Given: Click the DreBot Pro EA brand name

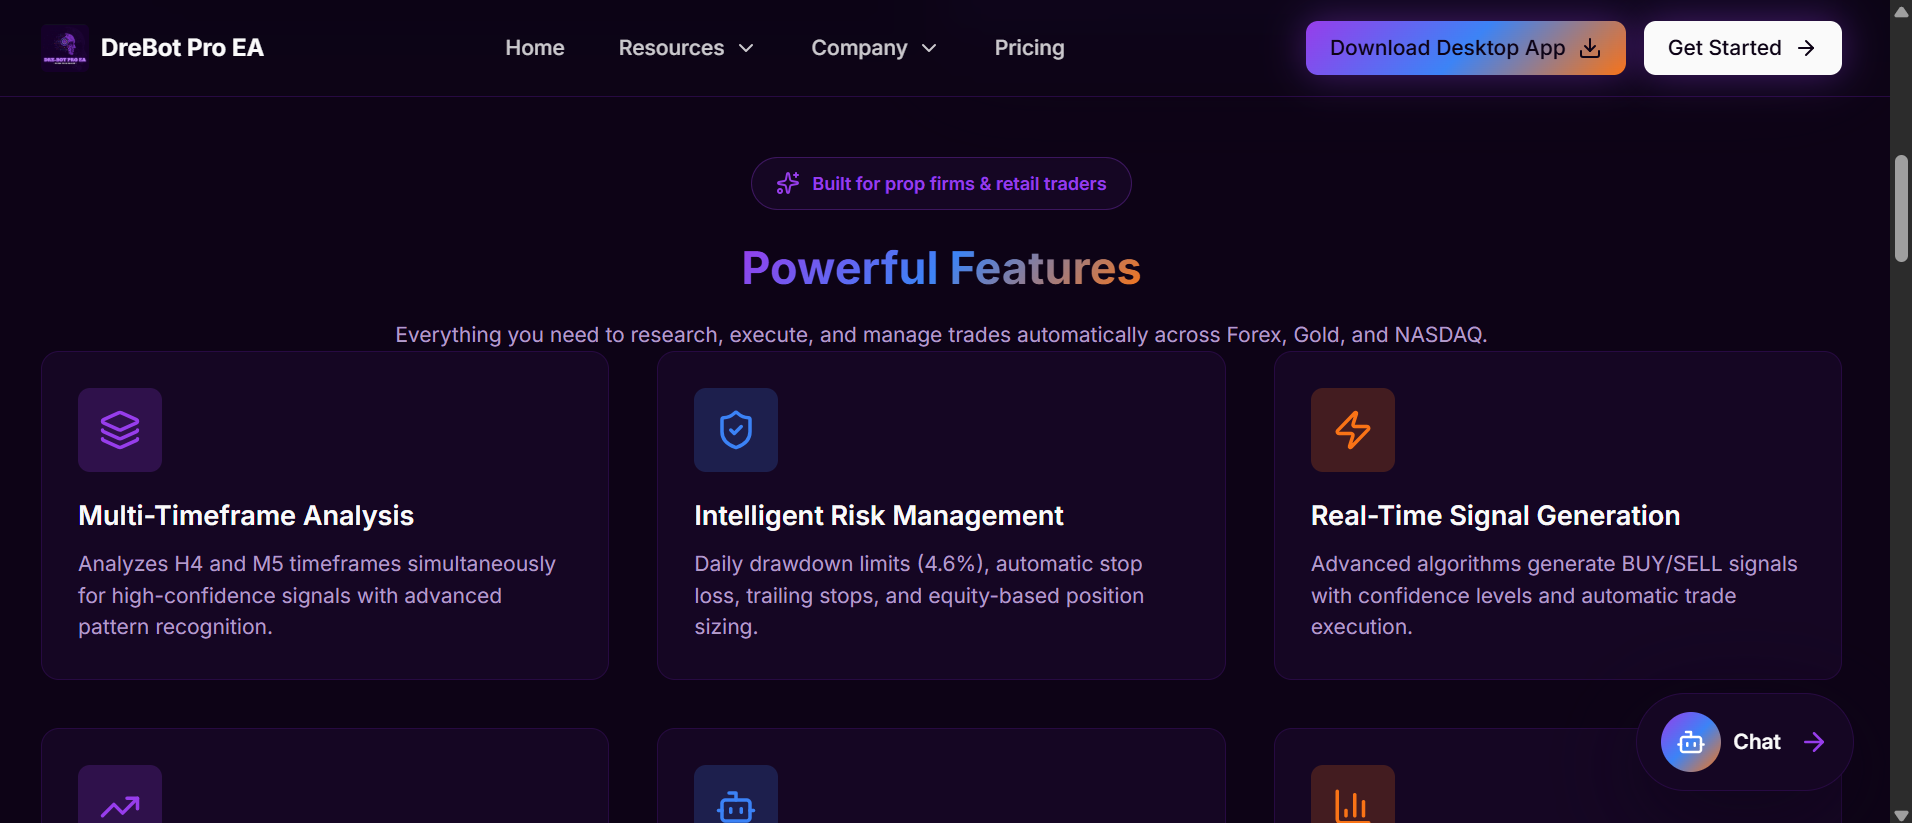Looking at the screenshot, I should click(182, 48).
